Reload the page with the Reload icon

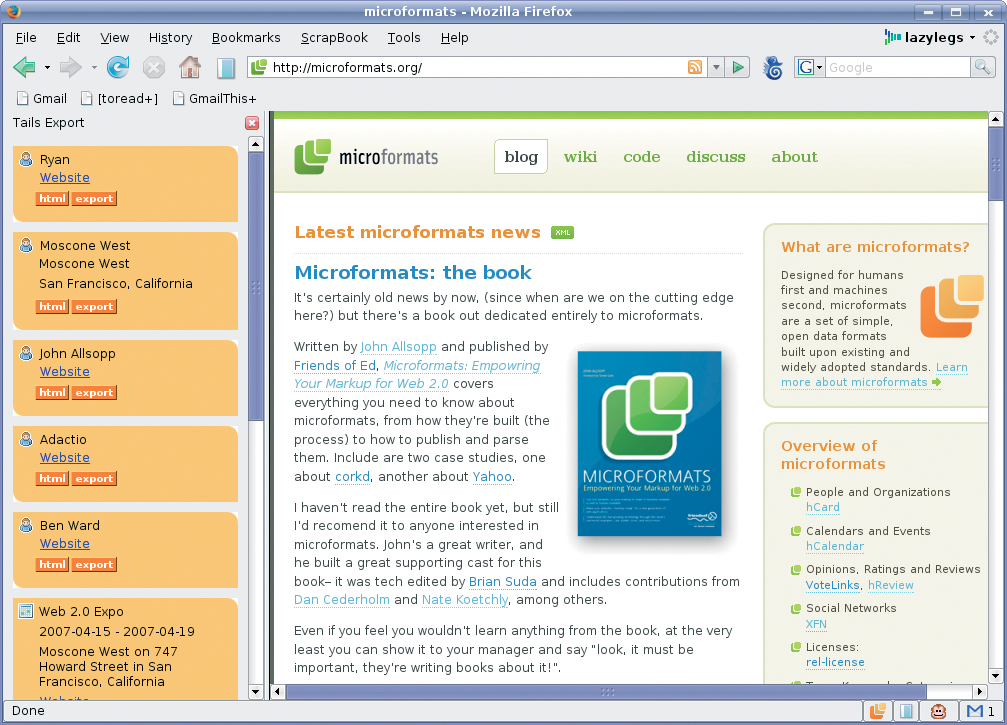click(x=118, y=67)
